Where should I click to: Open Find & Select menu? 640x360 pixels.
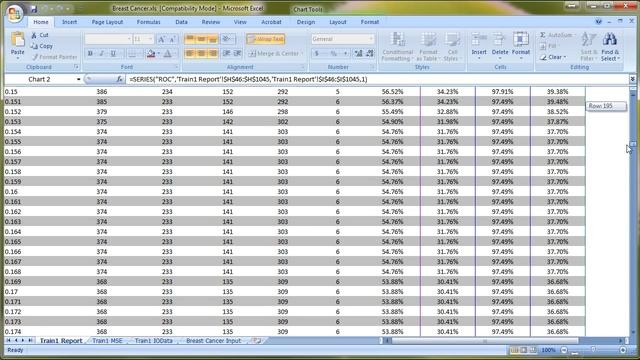[x=610, y=47]
